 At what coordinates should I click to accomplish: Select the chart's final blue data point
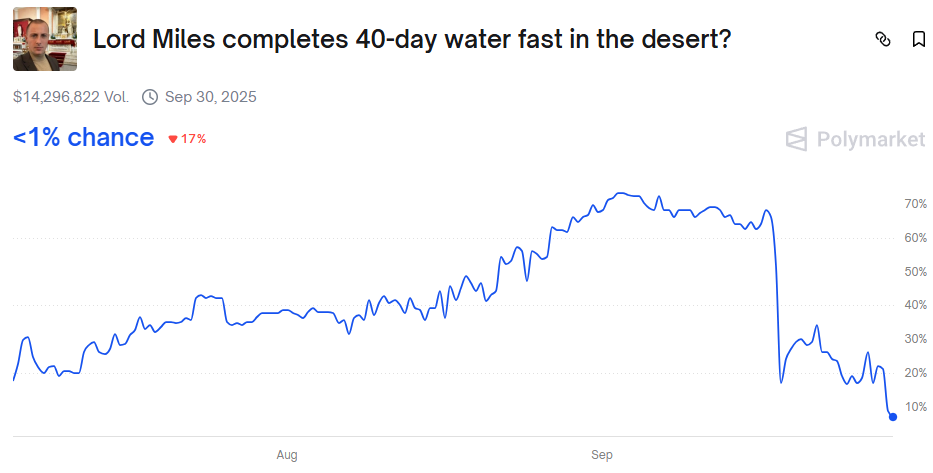pyautogui.click(x=893, y=417)
